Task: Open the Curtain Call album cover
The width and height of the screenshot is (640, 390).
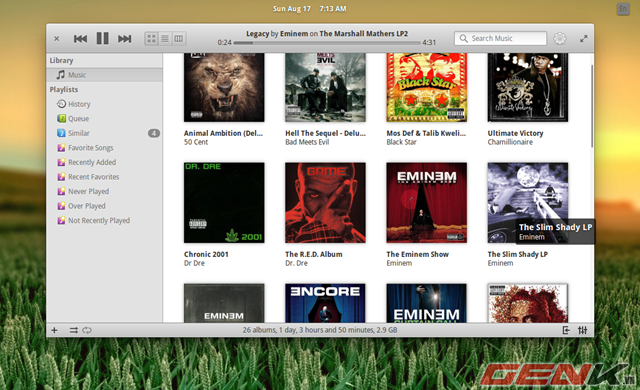Action: tap(427, 303)
